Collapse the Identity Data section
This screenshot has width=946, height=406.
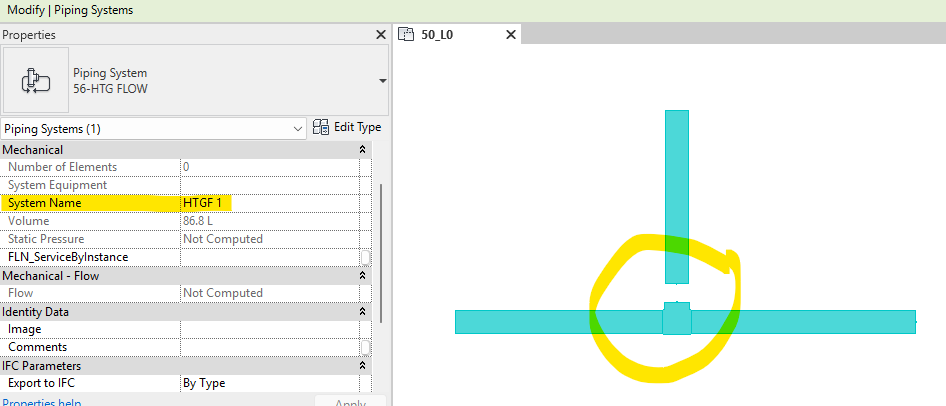pyautogui.click(x=362, y=312)
